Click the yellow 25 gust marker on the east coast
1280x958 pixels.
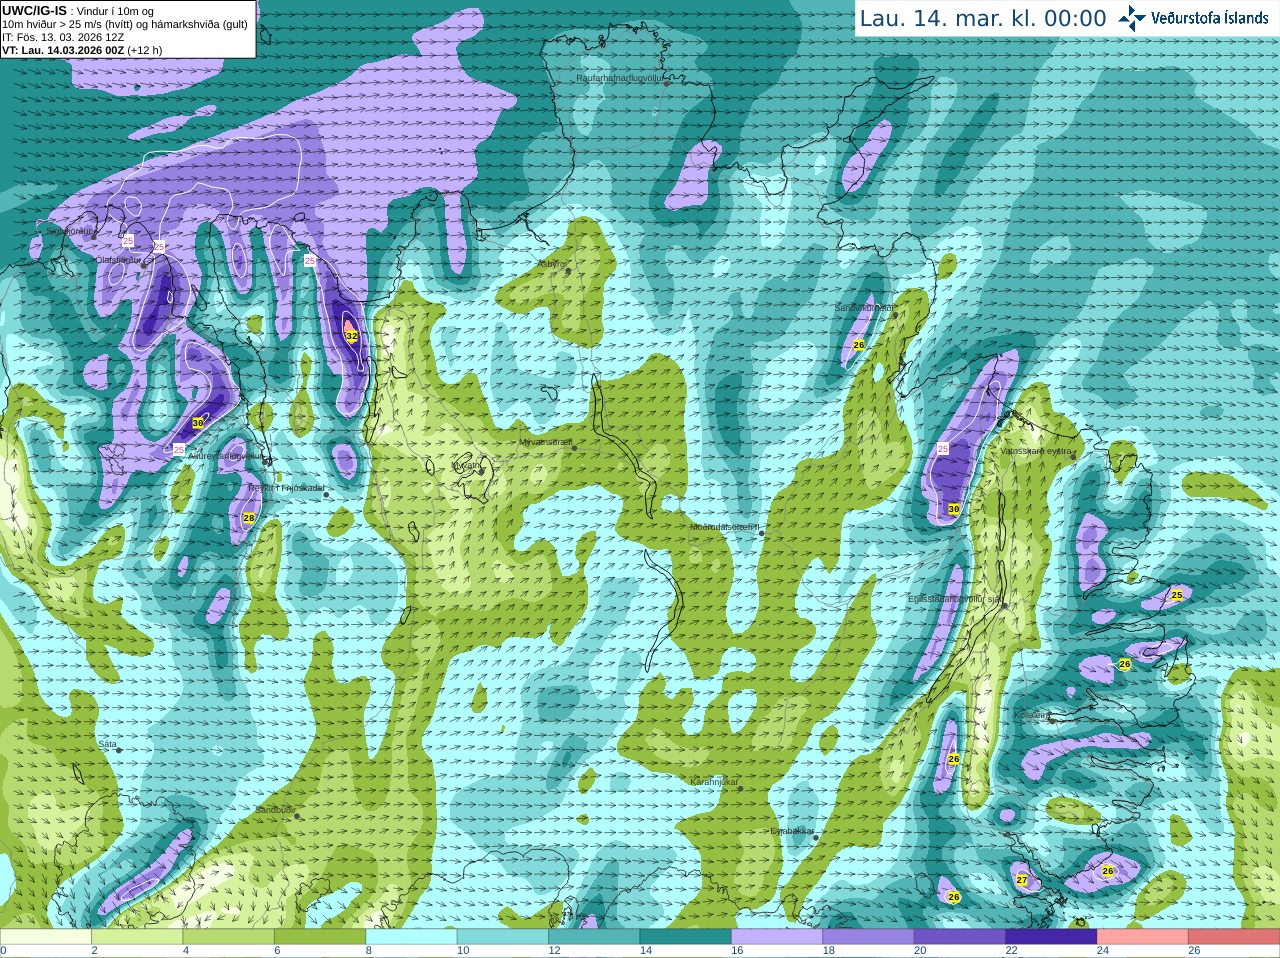point(1177,595)
